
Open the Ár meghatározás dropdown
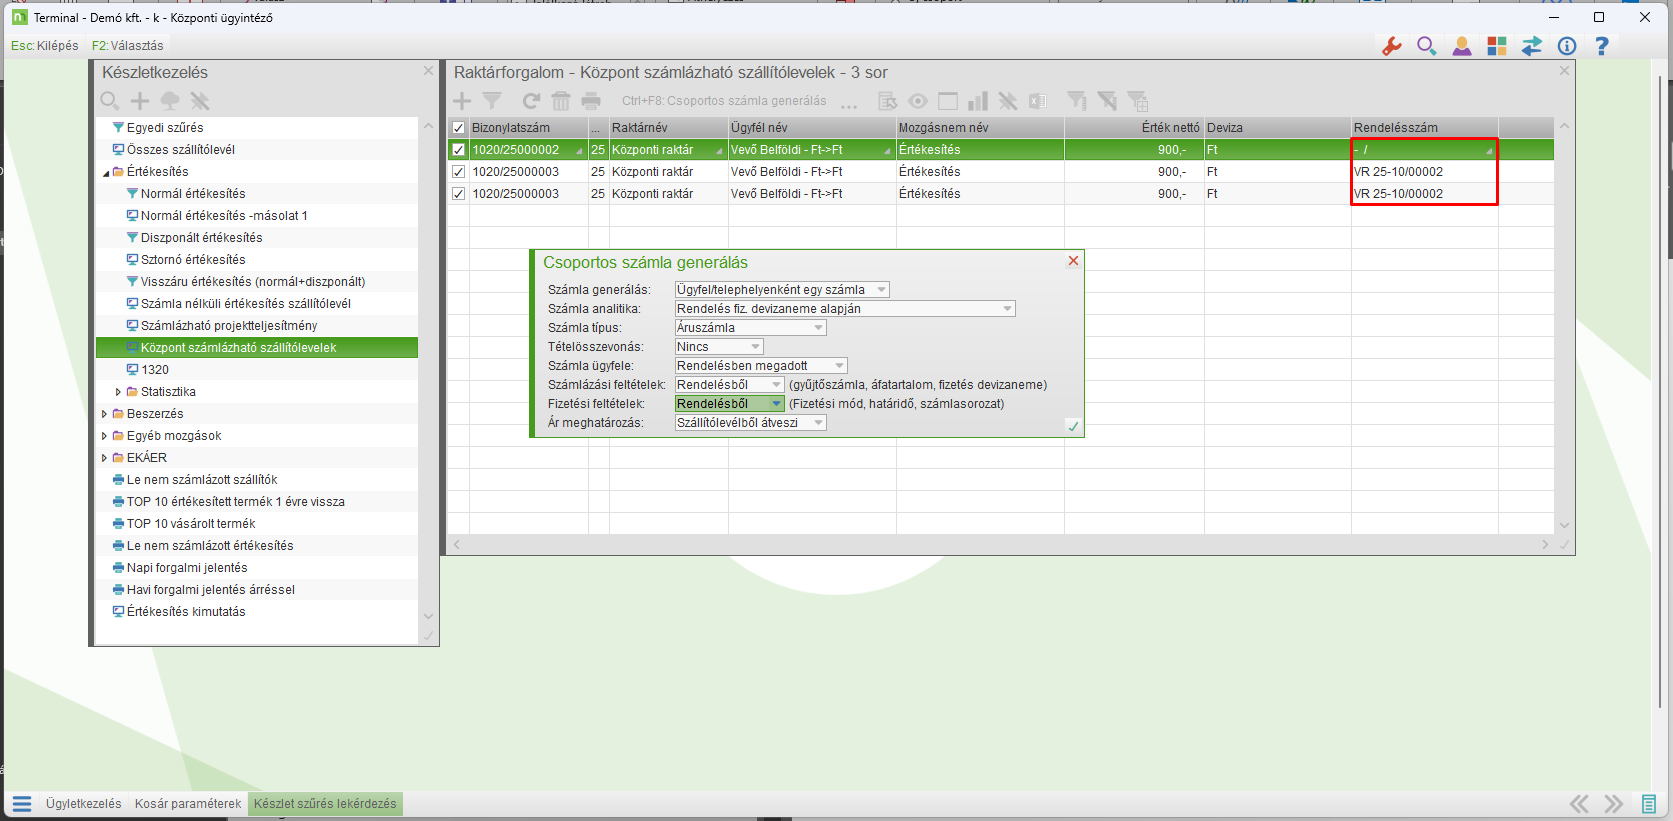(751, 423)
